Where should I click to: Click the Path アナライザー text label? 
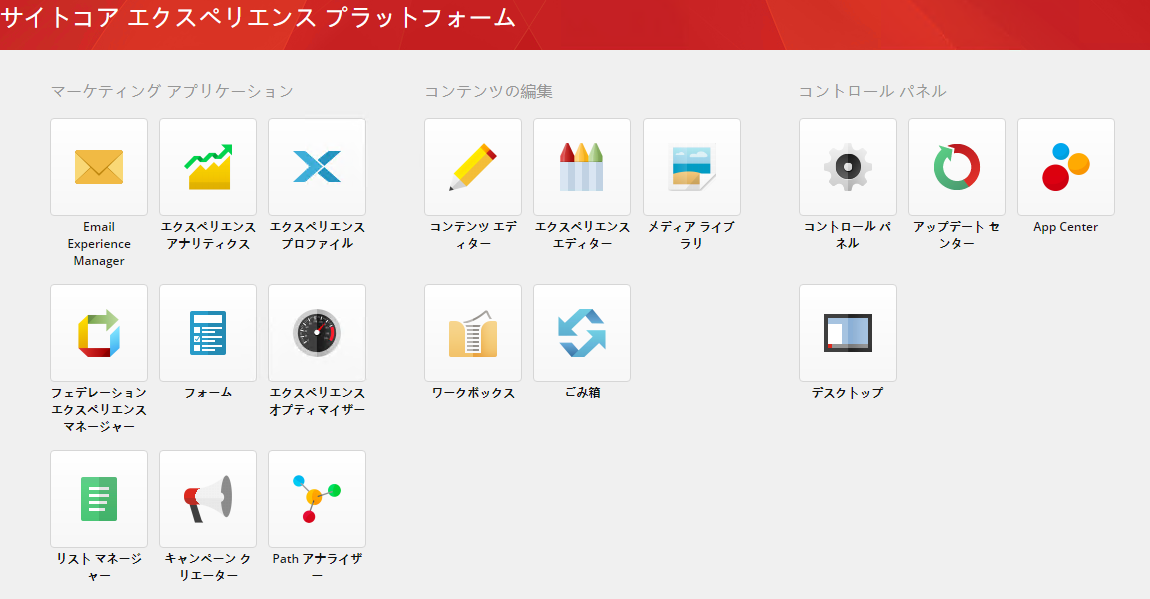pos(317,567)
